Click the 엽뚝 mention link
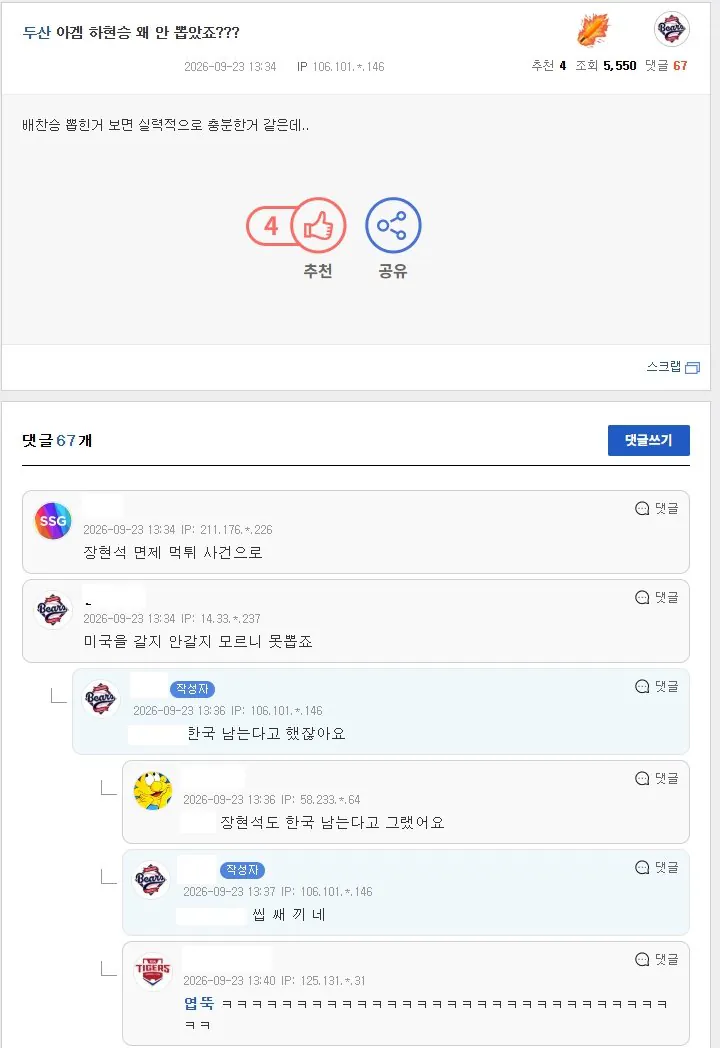The image size is (720, 1048). tap(199, 1003)
